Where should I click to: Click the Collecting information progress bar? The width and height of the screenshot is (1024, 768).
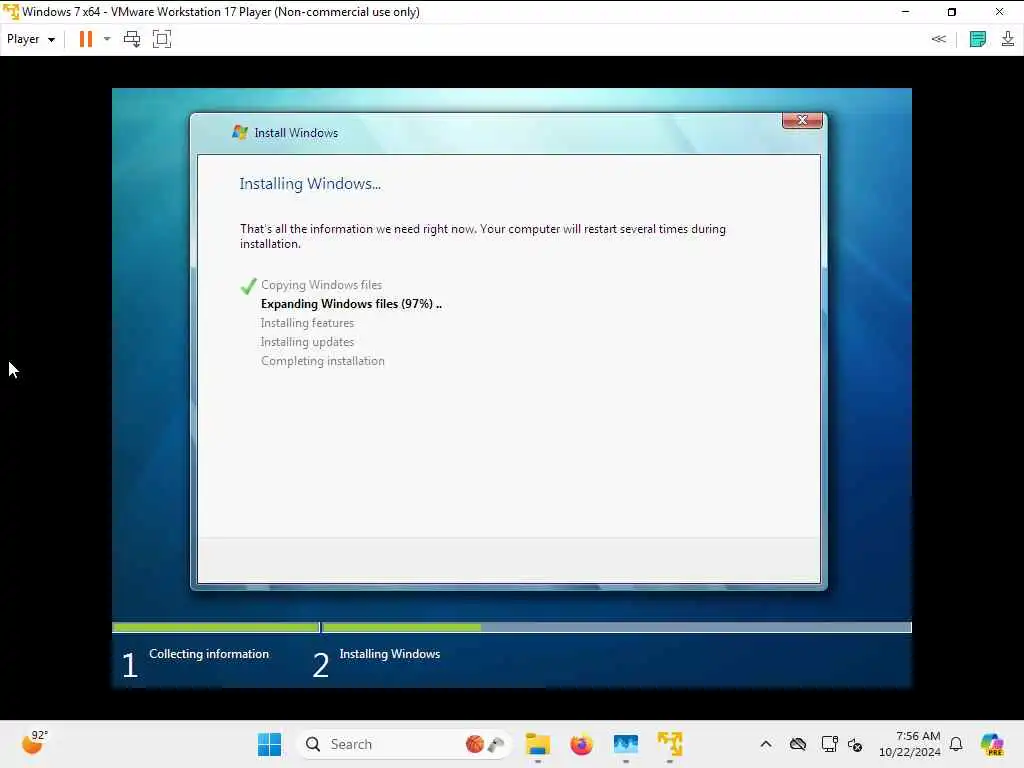[216, 628]
